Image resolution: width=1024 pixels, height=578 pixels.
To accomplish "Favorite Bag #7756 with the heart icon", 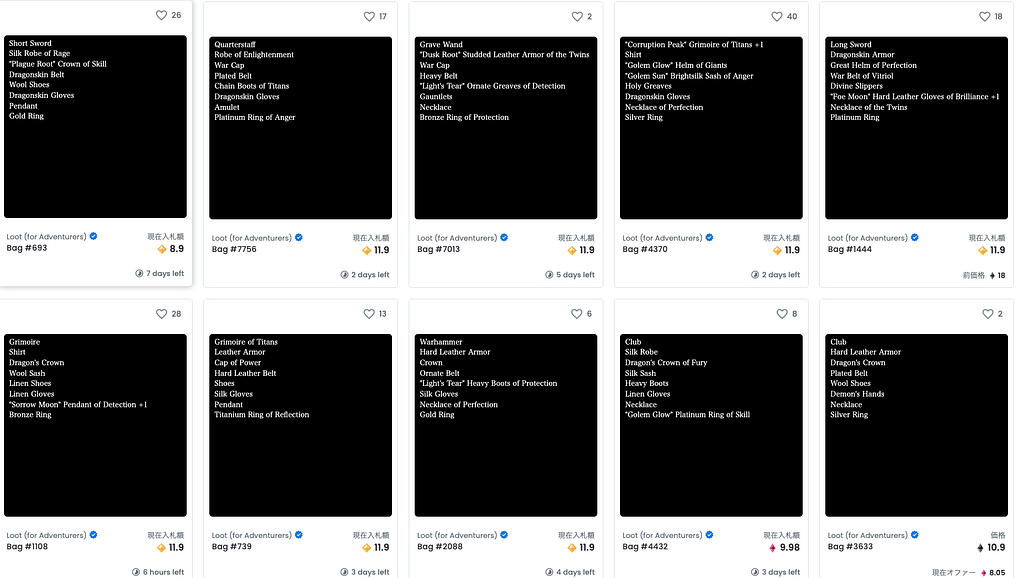I will click(x=369, y=17).
